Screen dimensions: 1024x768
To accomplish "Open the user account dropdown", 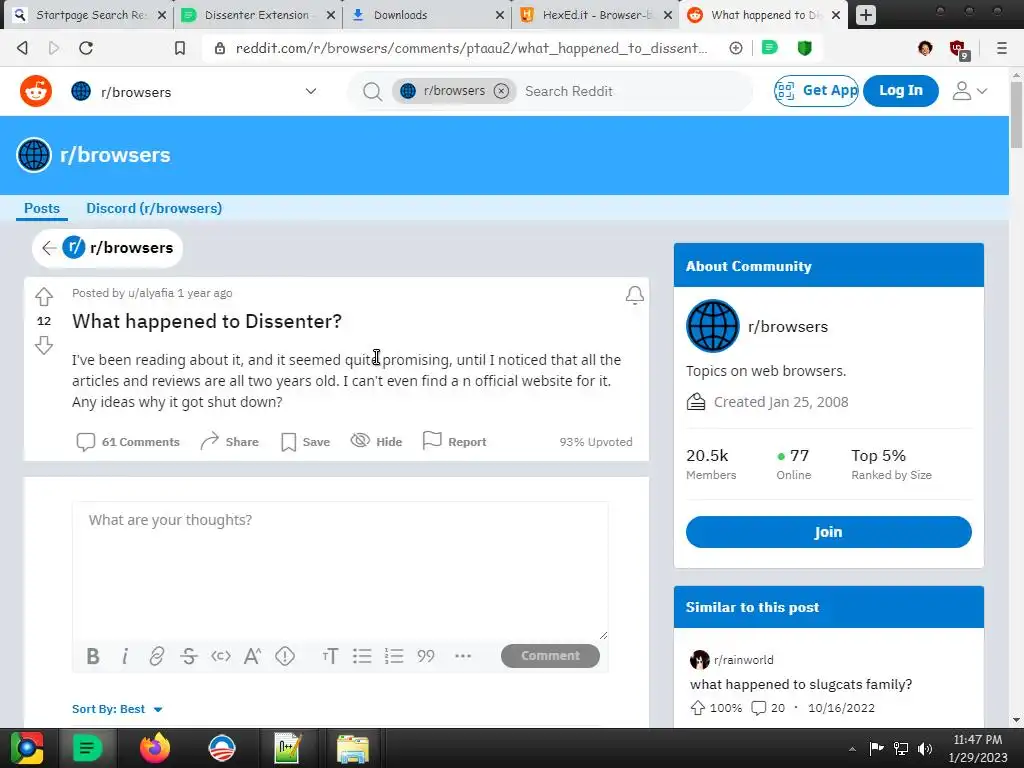I will click(x=969, y=91).
